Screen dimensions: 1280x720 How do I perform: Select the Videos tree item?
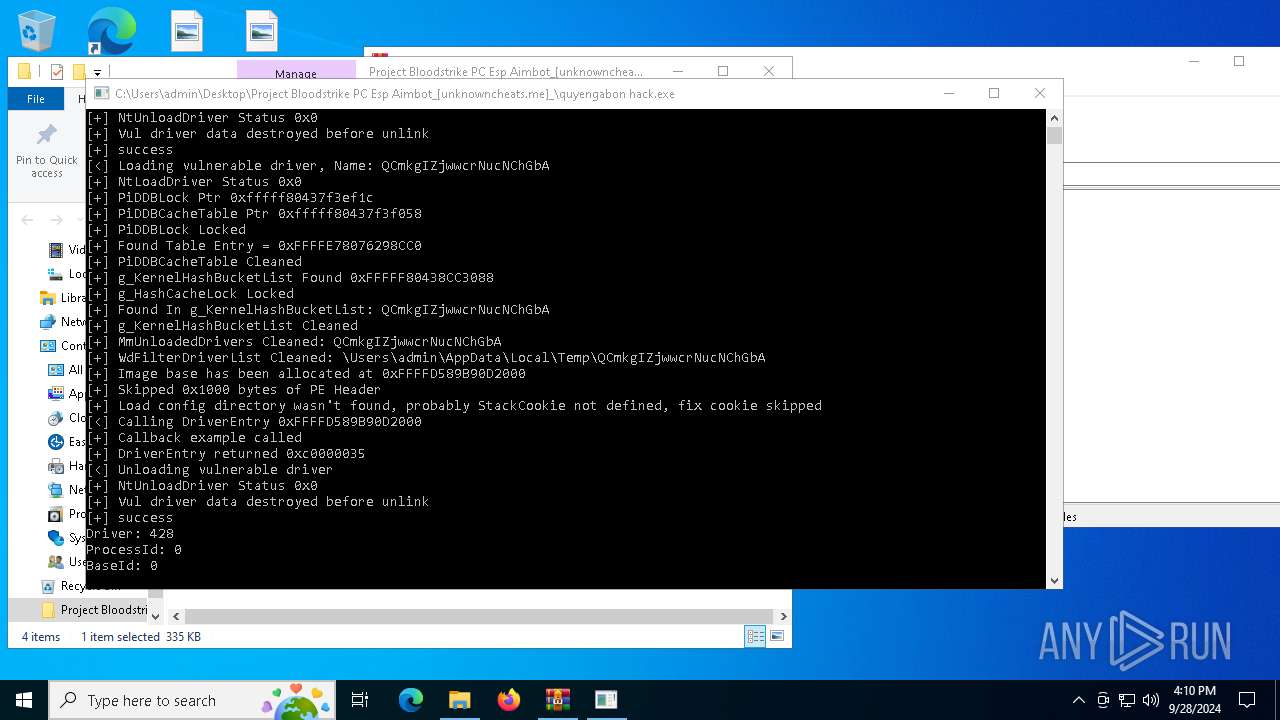(x=67, y=250)
